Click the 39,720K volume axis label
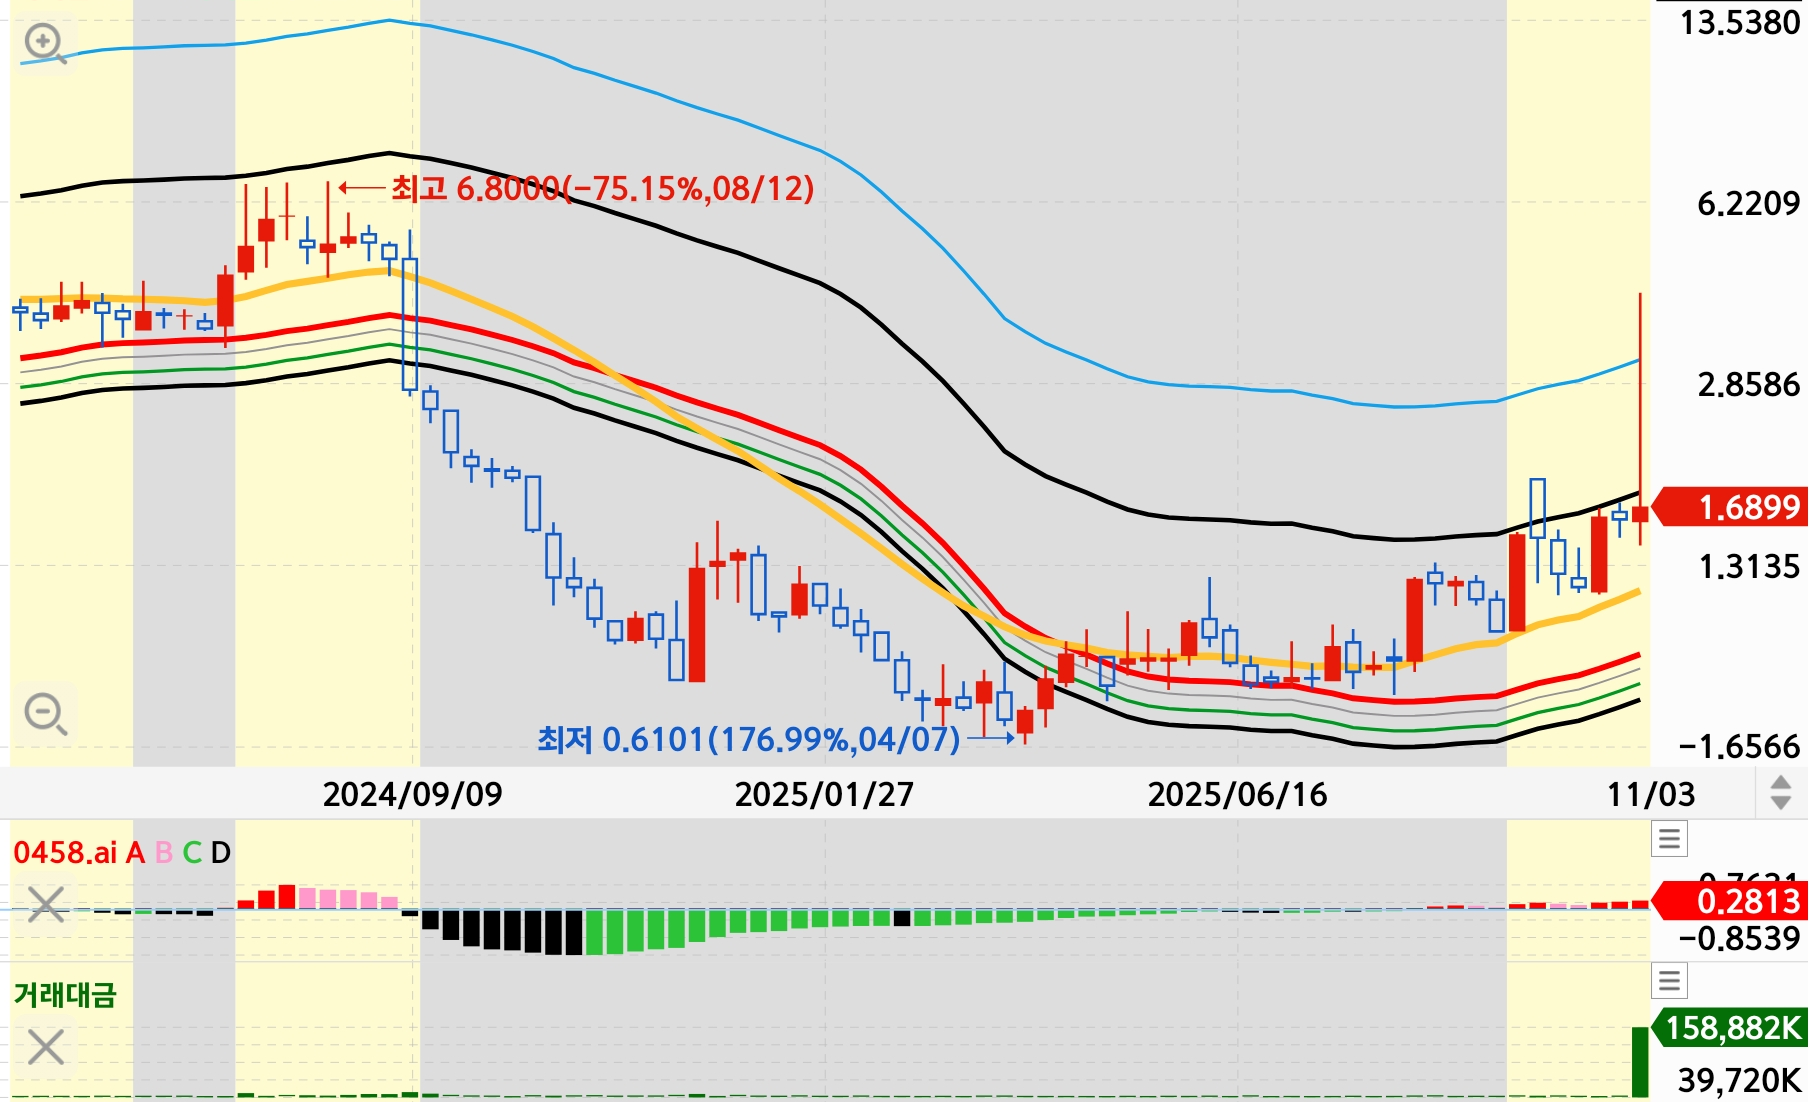Viewport: 1811px width, 1102px height. coord(1740,1080)
